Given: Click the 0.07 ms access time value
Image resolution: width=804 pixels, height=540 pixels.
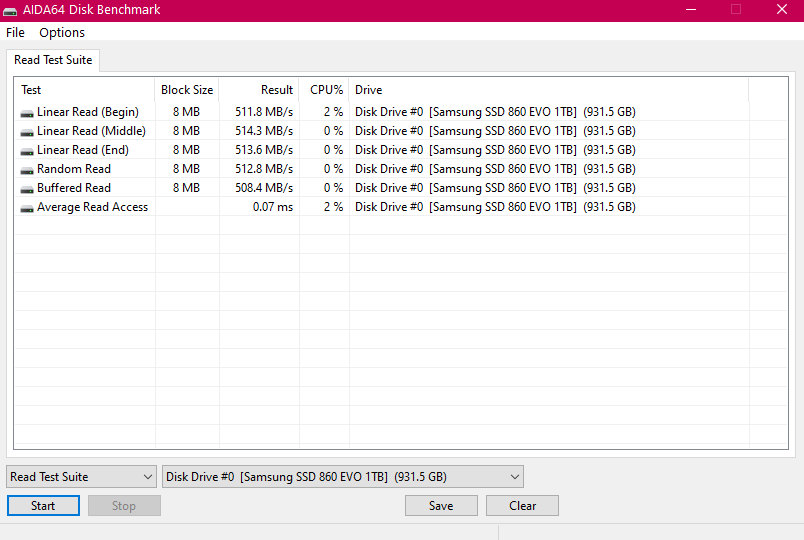Looking at the screenshot, I should tap(273, 207).
